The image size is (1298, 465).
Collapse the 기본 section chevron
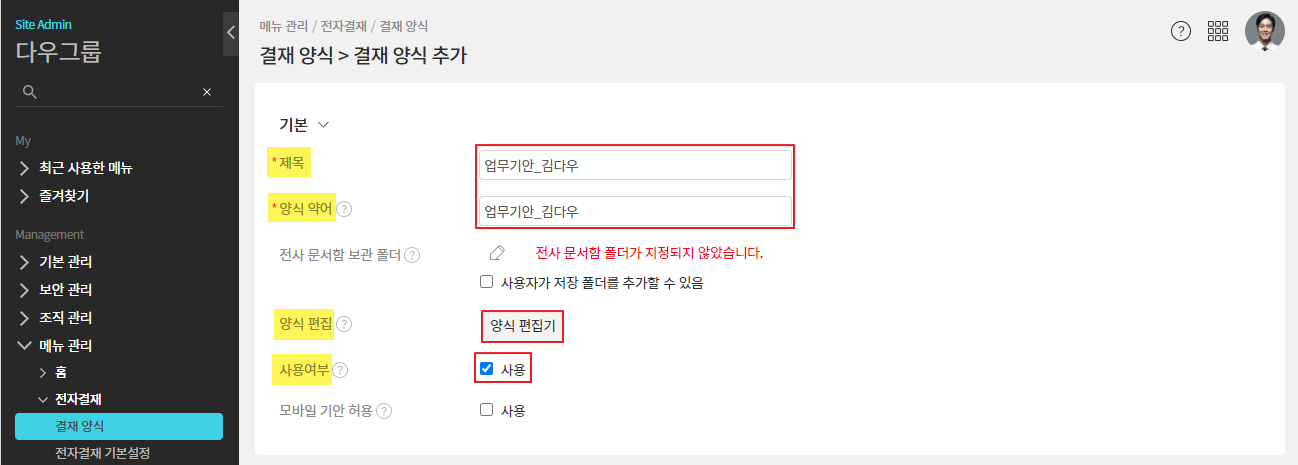point(323,125)
